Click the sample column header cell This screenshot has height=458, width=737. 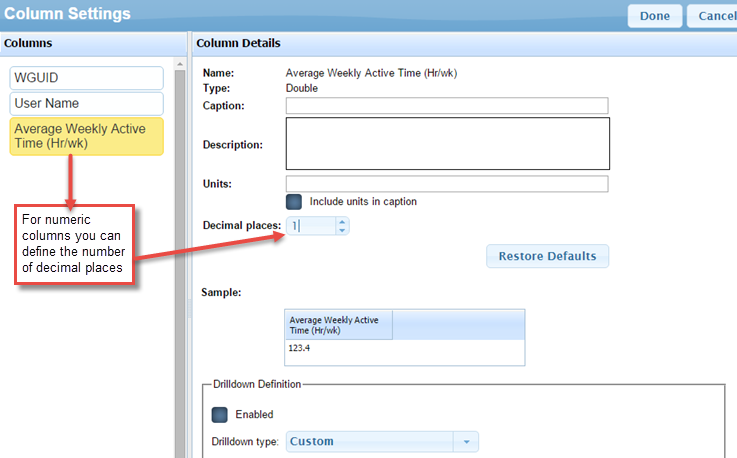pos(338,325)
